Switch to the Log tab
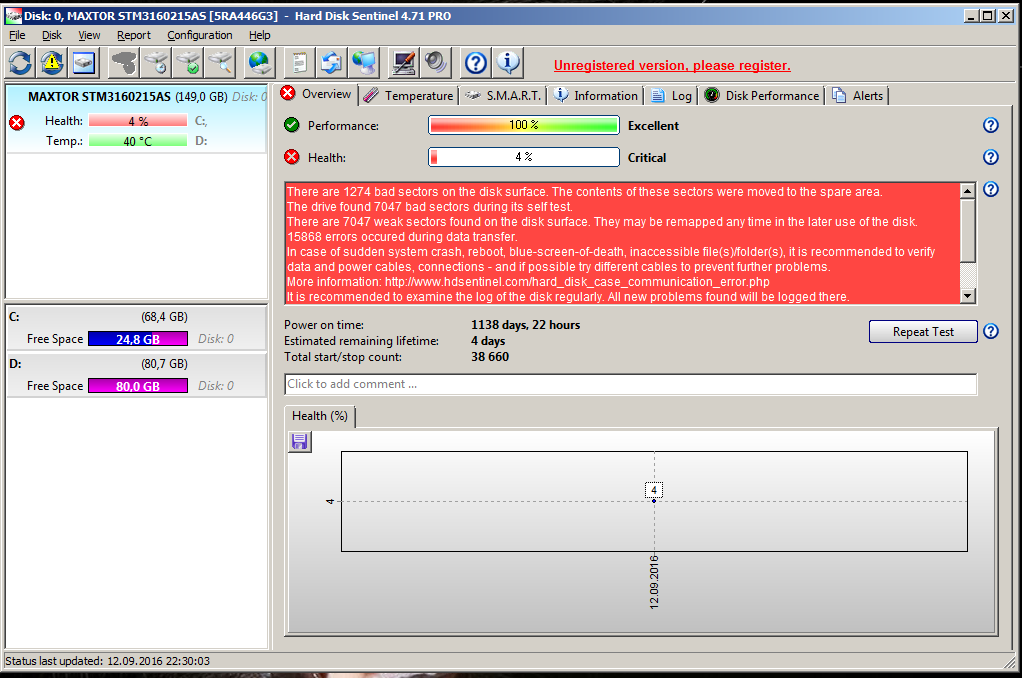Image resolution: width=1022 pixels, height=678 pixels. 671,96
